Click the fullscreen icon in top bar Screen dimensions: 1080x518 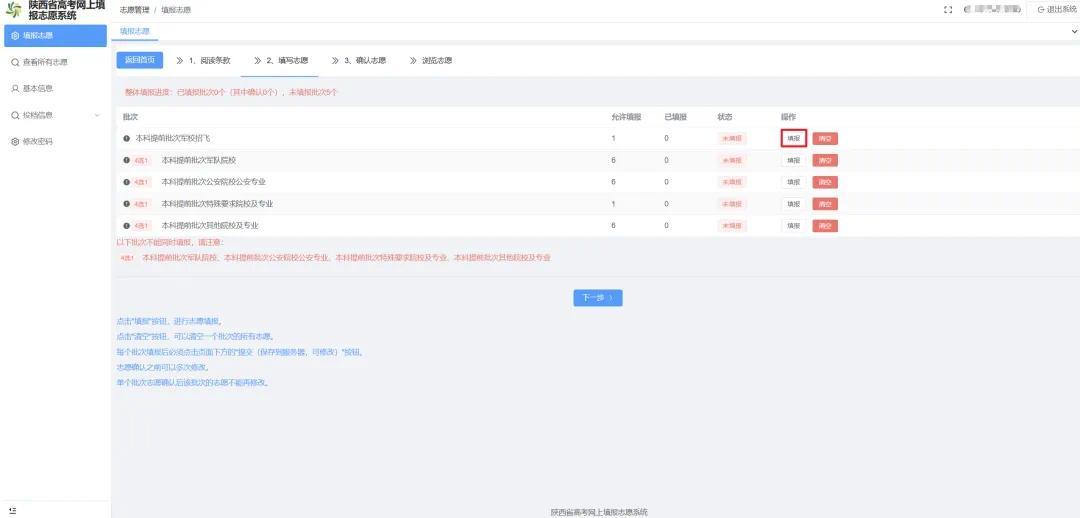pyautogui.click(x=948, y=10)
